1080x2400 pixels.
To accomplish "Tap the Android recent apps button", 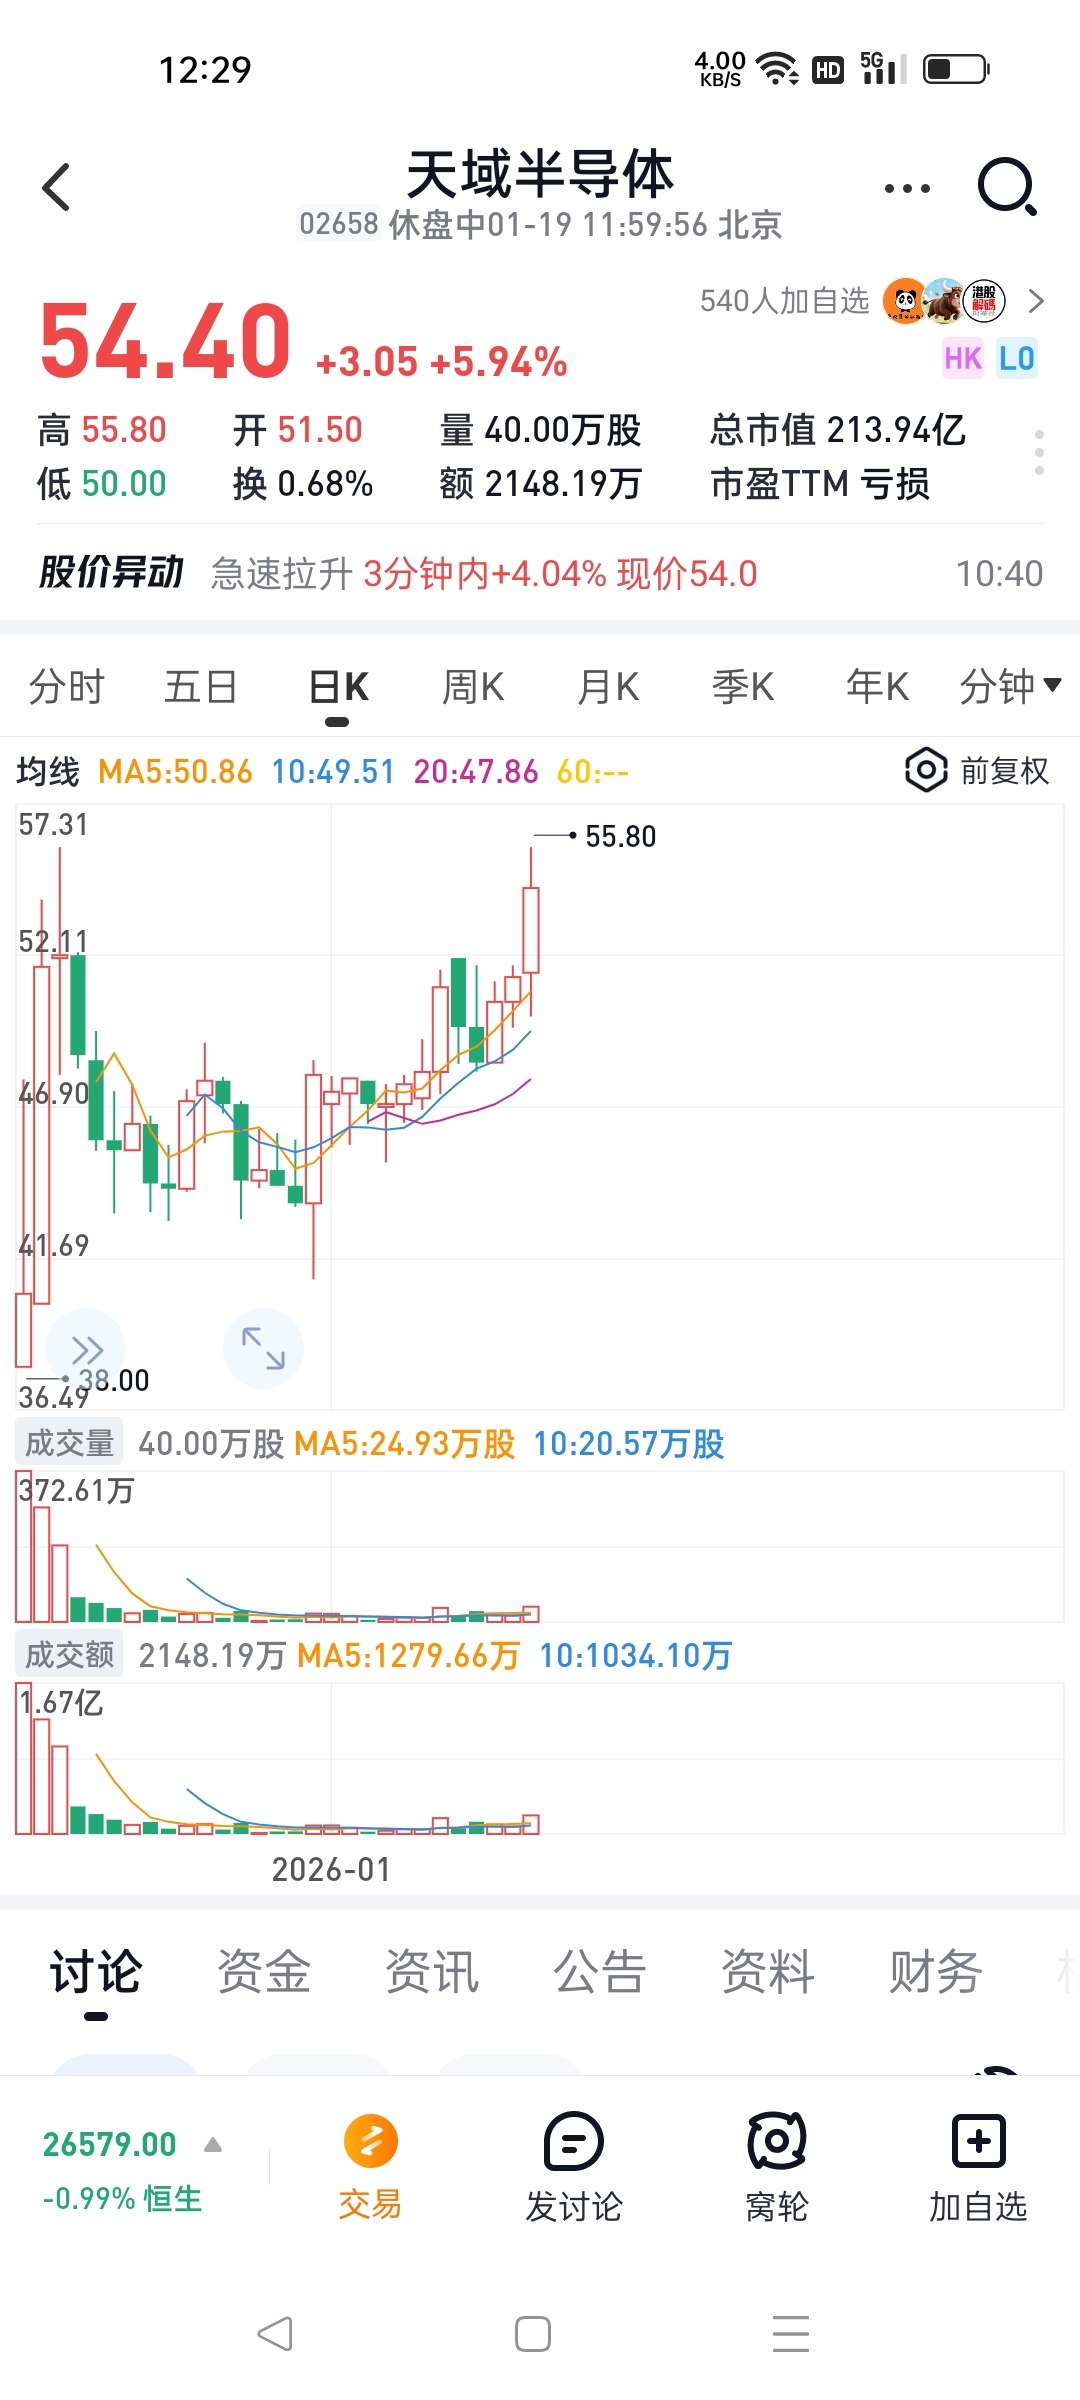I will pos(791,2334).
